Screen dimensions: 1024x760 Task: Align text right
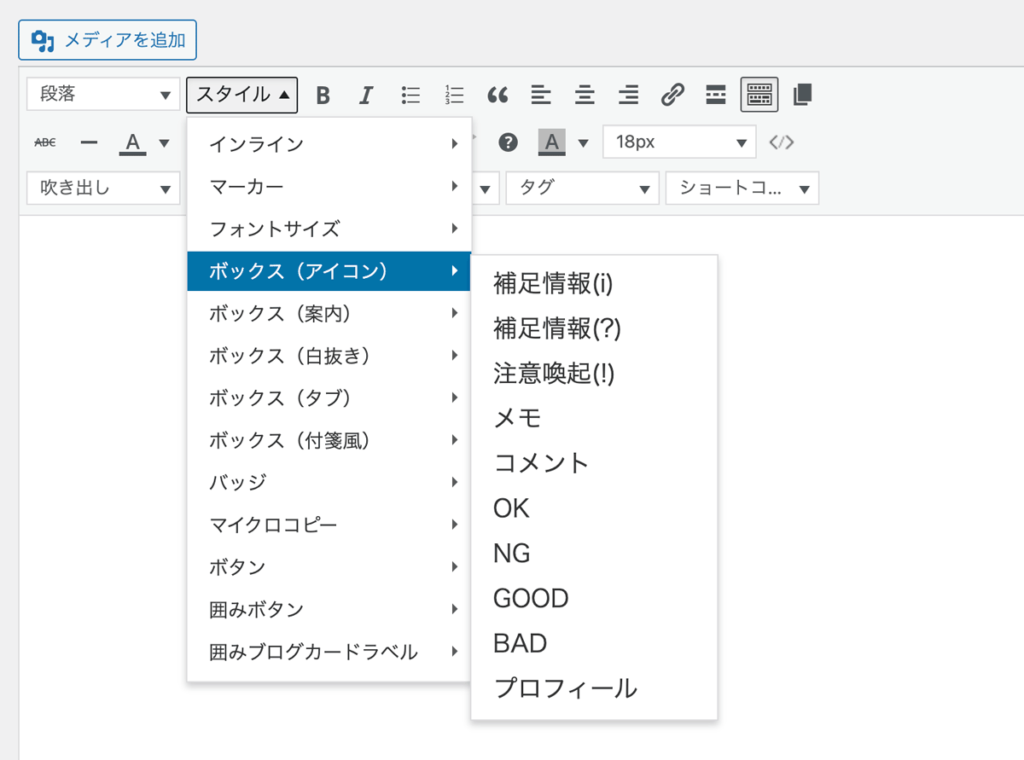pyautogui.click(x=628, y=95)
